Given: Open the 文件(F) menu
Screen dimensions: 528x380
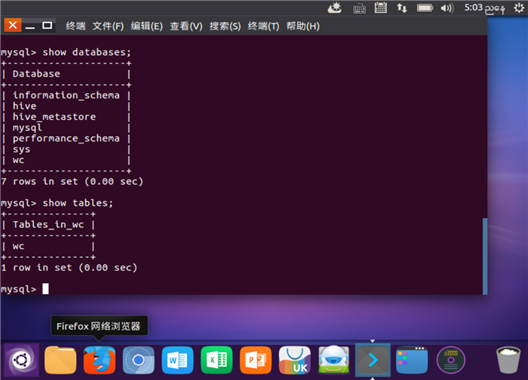Looking at the screenshot, I should click(x=108, y=26).
